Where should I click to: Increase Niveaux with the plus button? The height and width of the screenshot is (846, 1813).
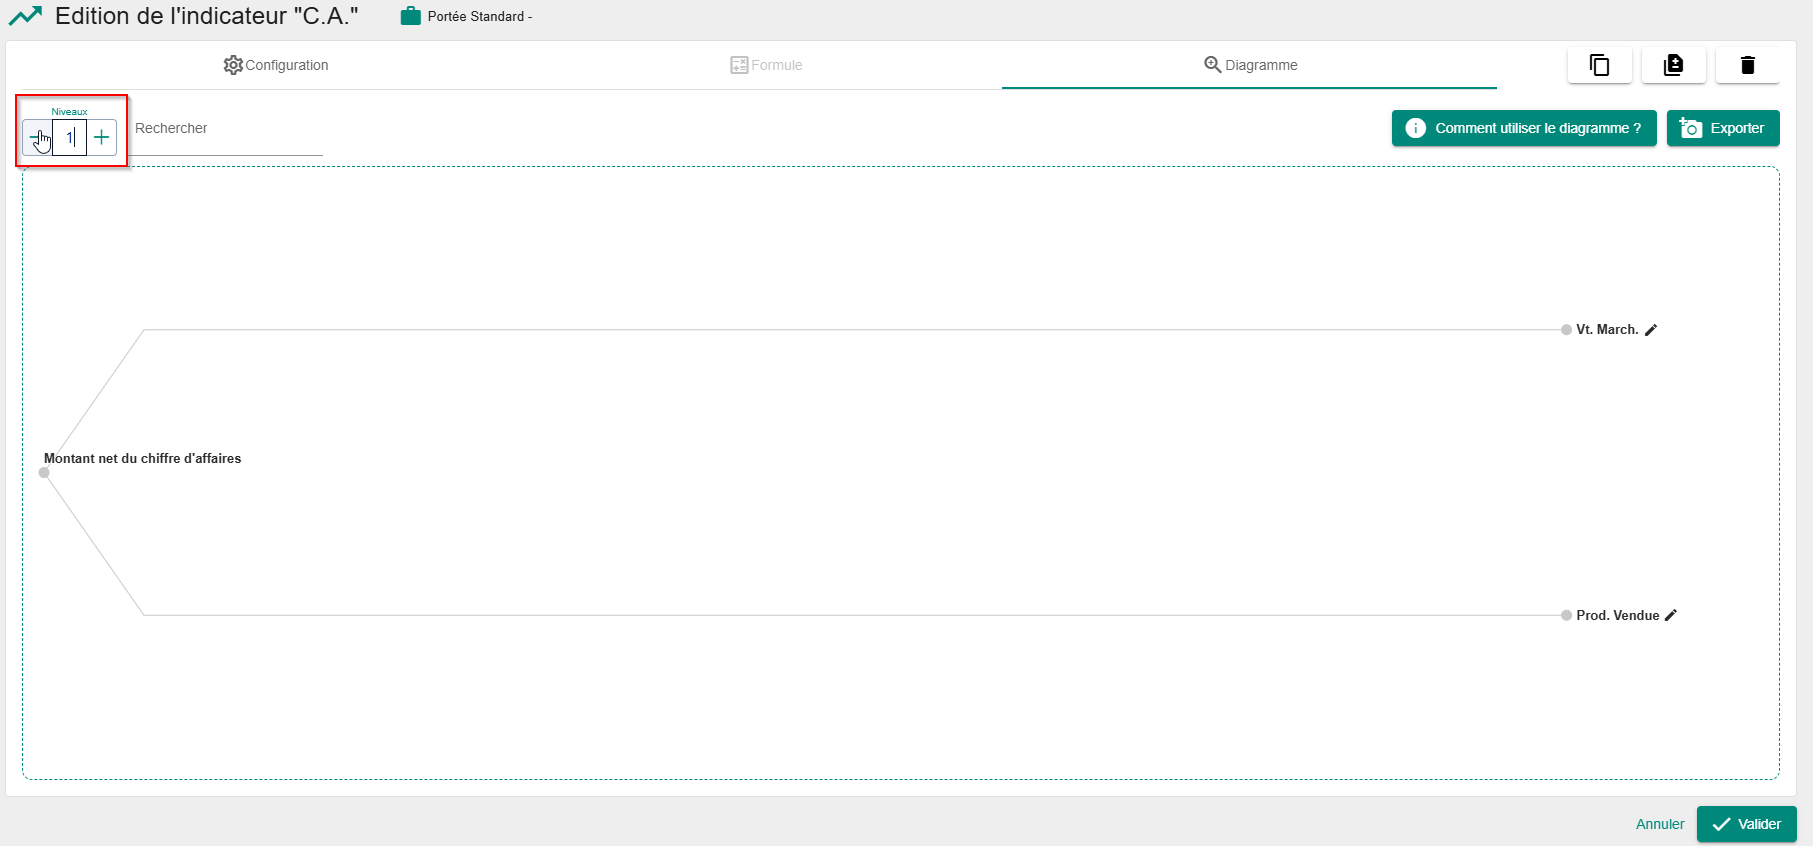(x=102, y=137)
